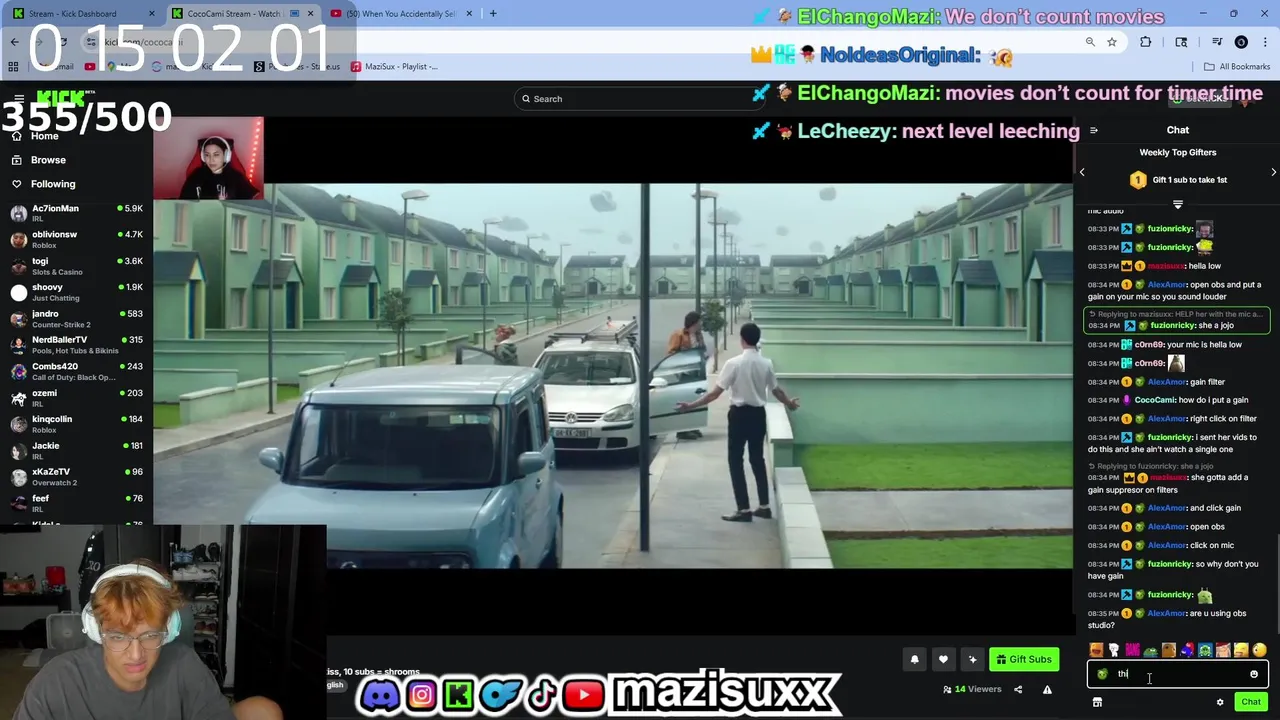Open the ozemi channel in the sidebar
1280x720 pixels.
(x=76, y=398)
